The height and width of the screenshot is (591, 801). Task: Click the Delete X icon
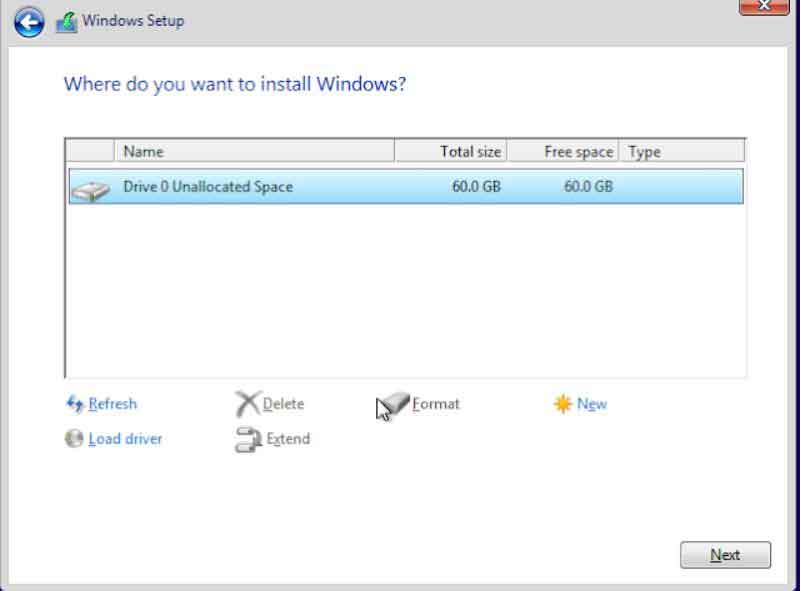tap(247, 404)
